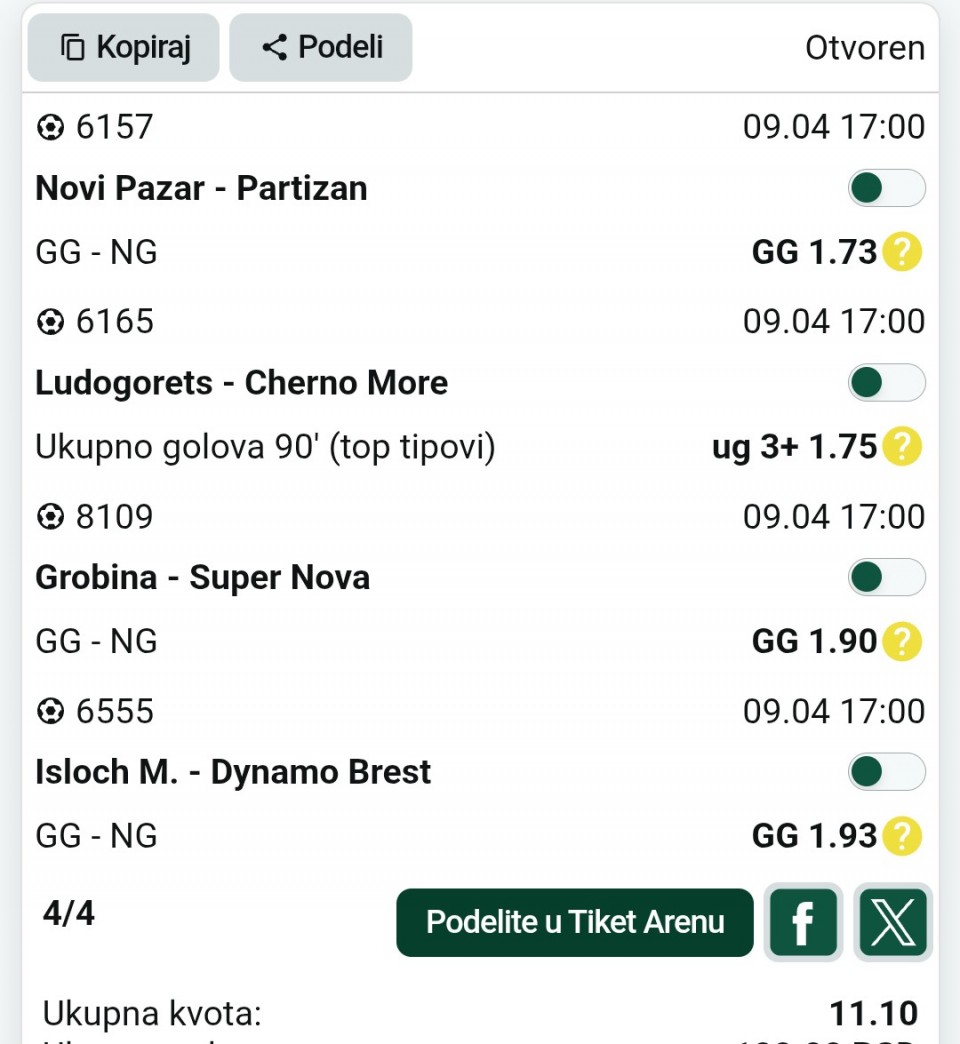Select the Isloch M. - Dynamo Brest match
This screenshot has width=960, height=1044.
click(x=233, y=772)
